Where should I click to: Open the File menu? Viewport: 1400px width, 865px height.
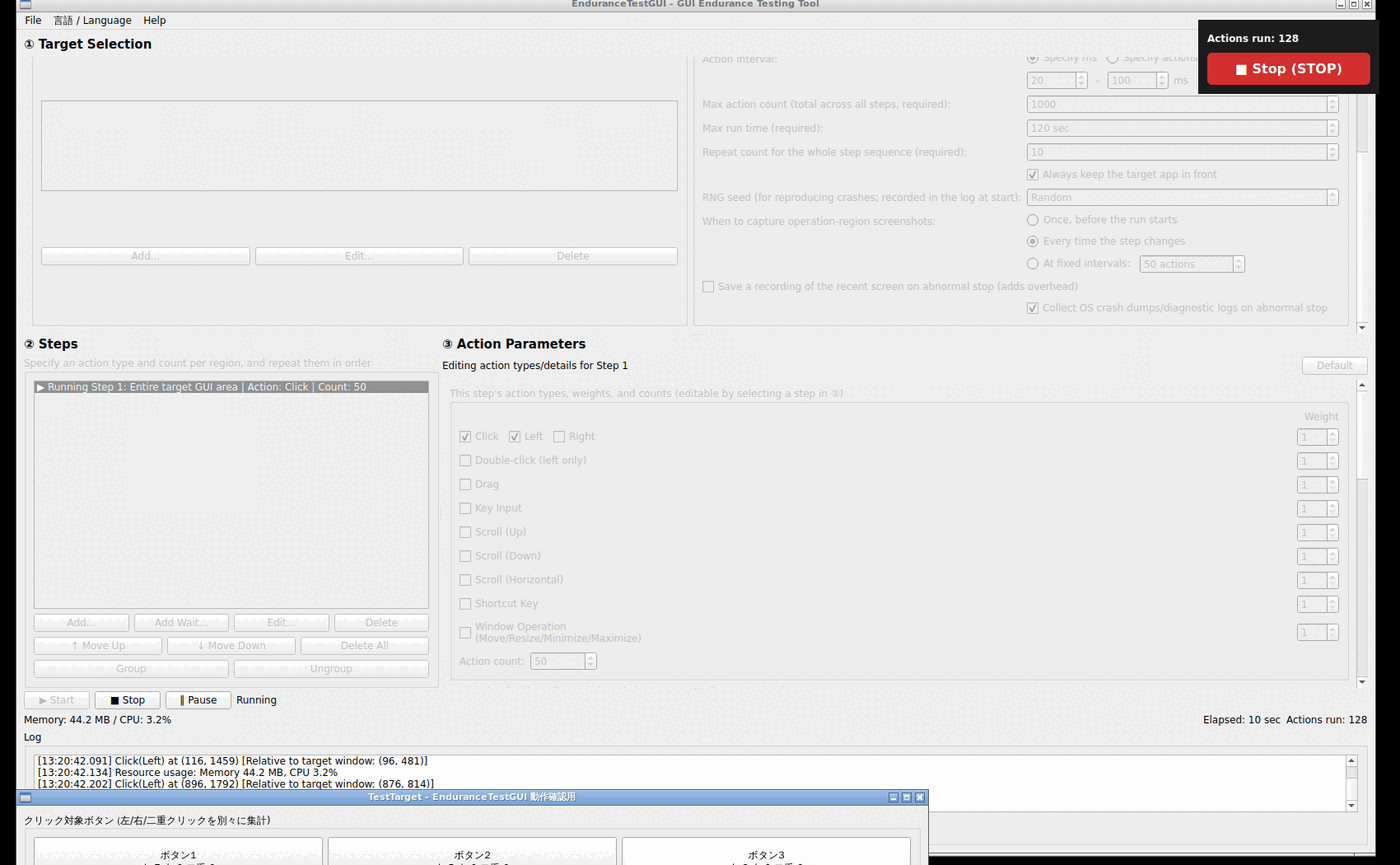pos(33,20)
